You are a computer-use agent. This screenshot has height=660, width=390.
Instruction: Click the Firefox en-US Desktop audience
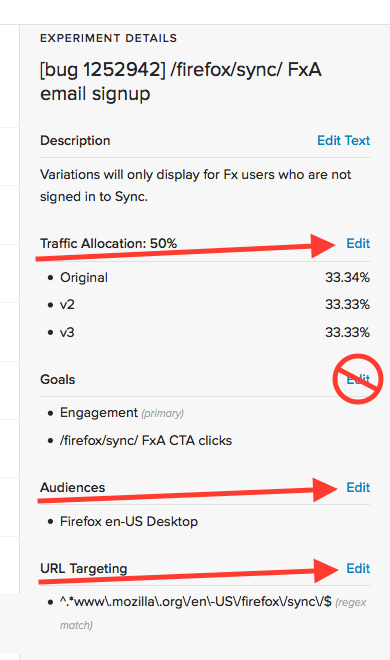click(x=129, y=522)
